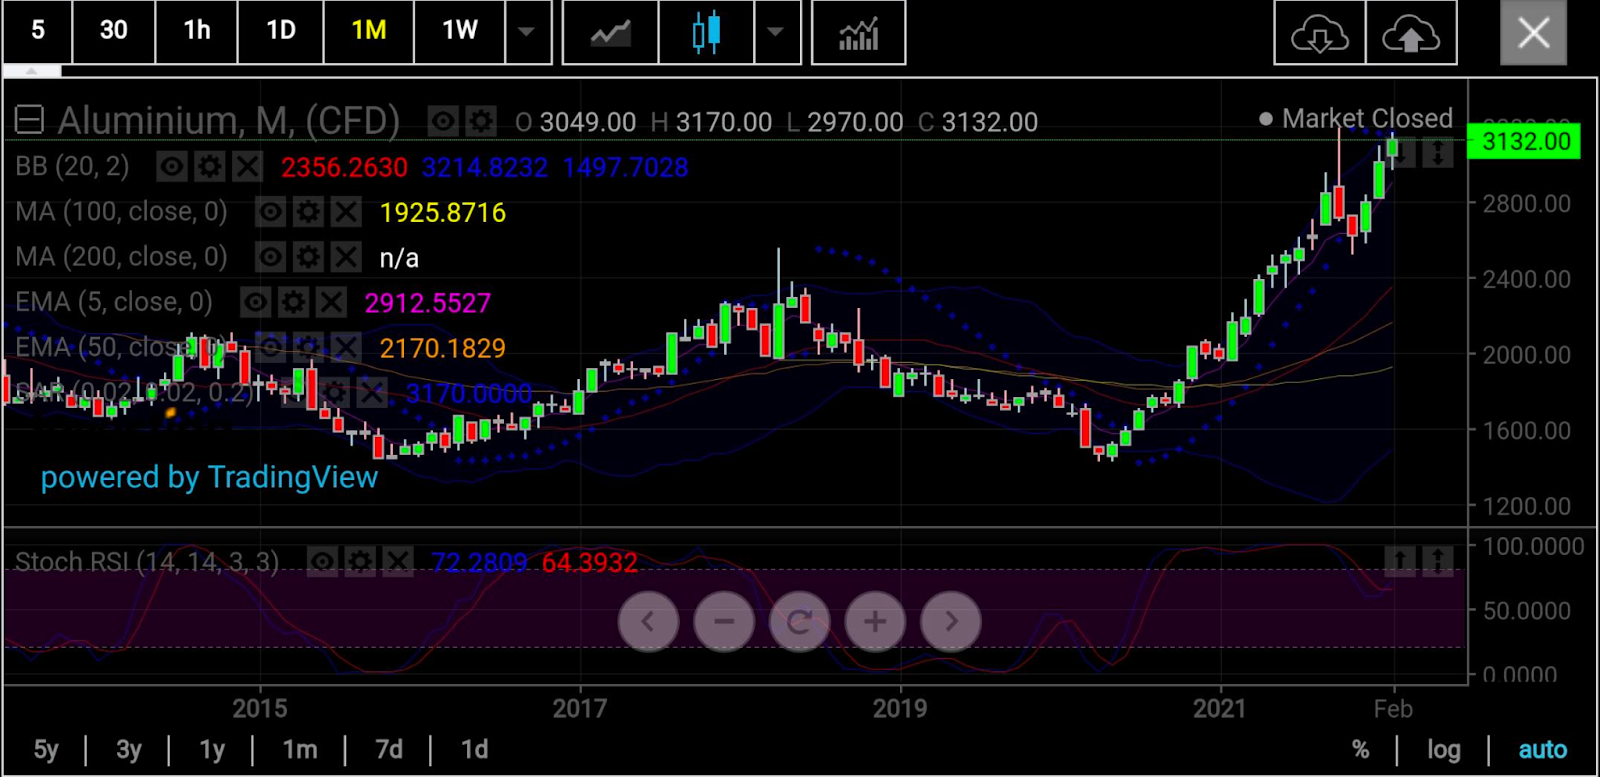Move the Stoch RSI pane up
1600x777 pixels.
click(1400, 561)
